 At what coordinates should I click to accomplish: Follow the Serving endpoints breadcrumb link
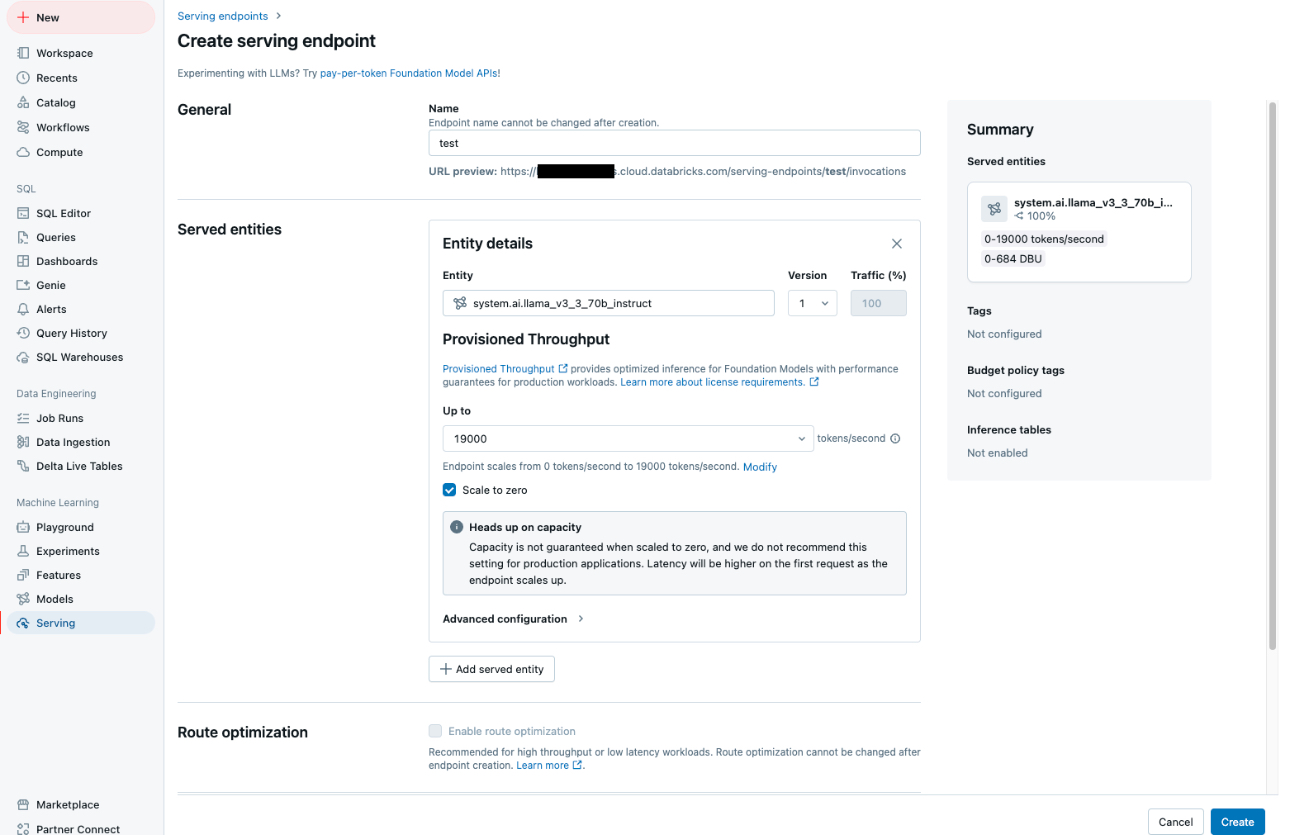point(223,16)
